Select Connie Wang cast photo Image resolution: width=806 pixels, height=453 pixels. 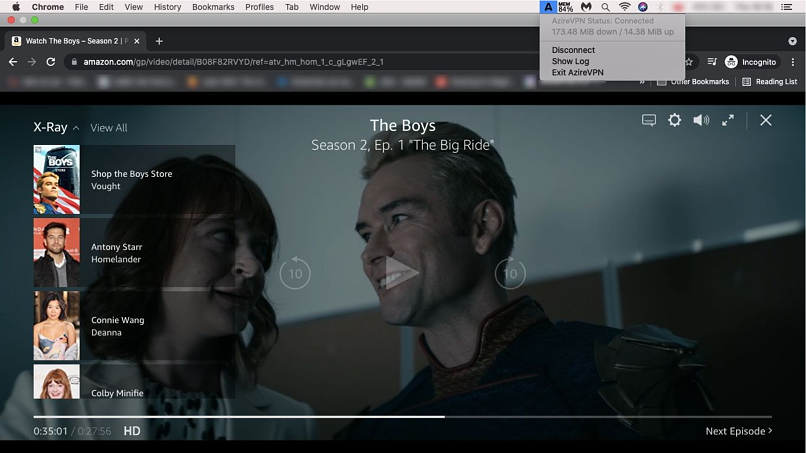tap(57, 325)
